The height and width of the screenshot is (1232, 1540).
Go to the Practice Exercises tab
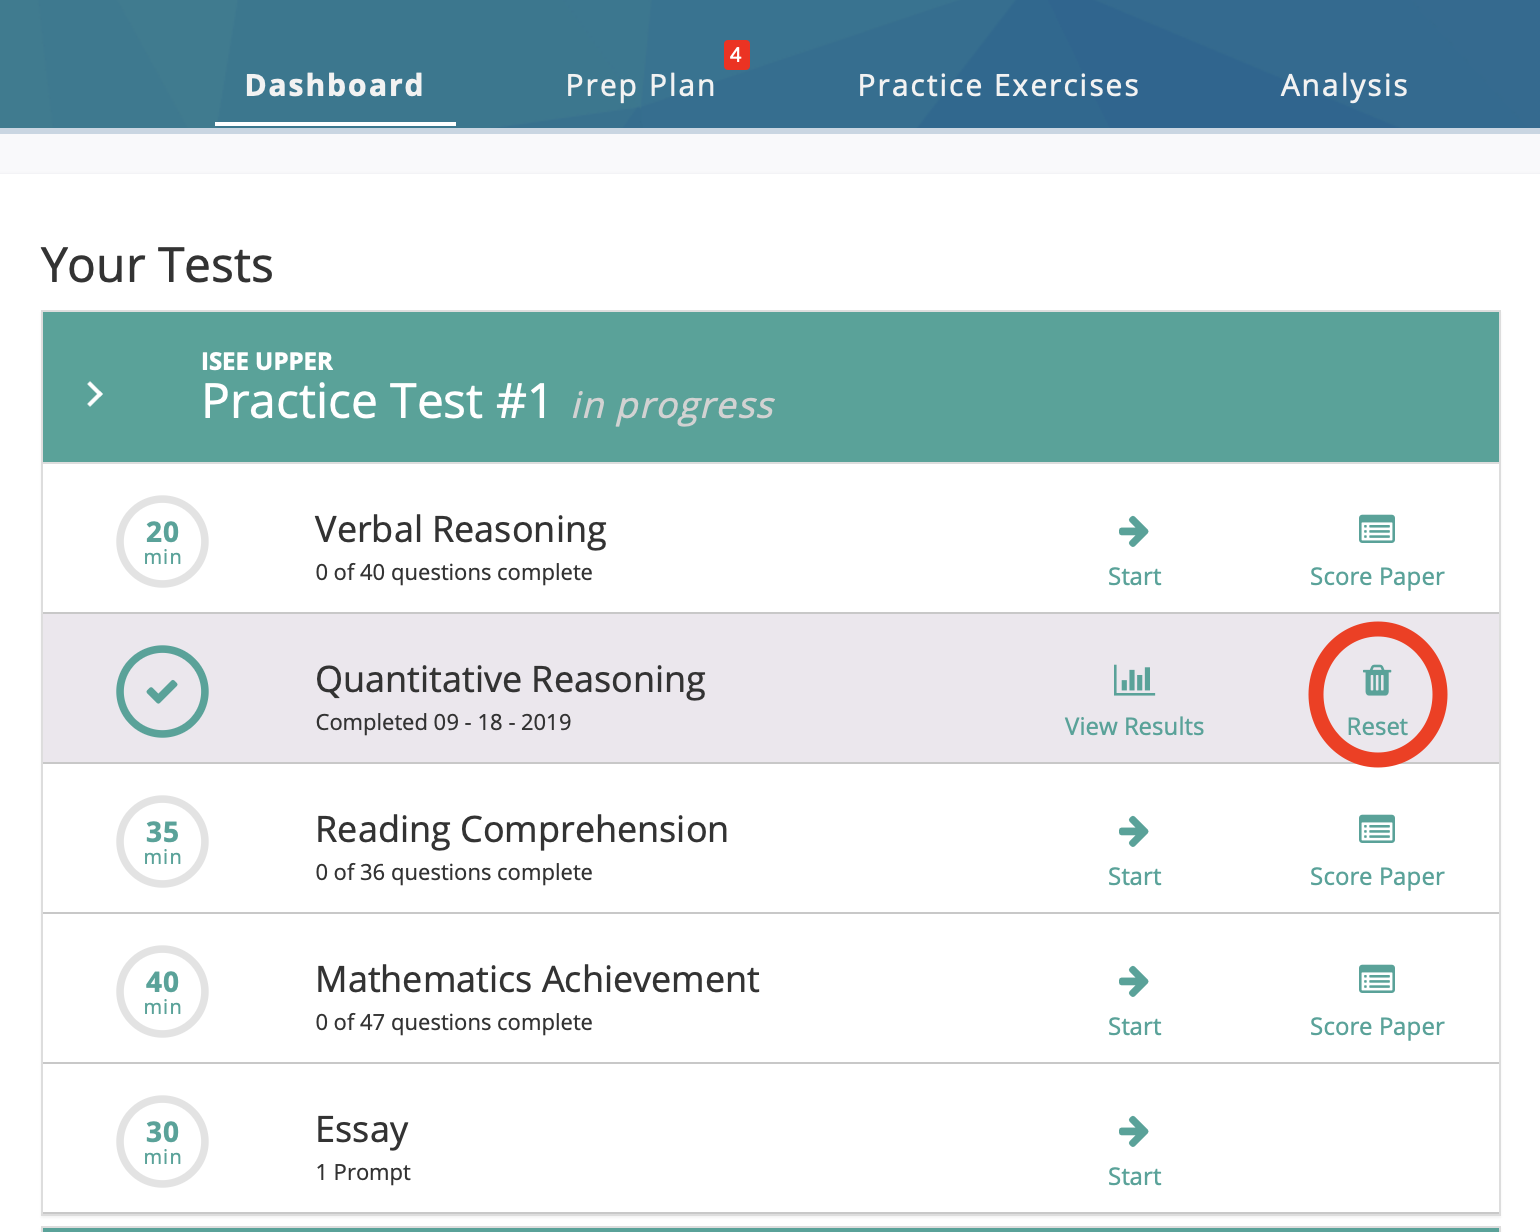click(x=998, y=86)
